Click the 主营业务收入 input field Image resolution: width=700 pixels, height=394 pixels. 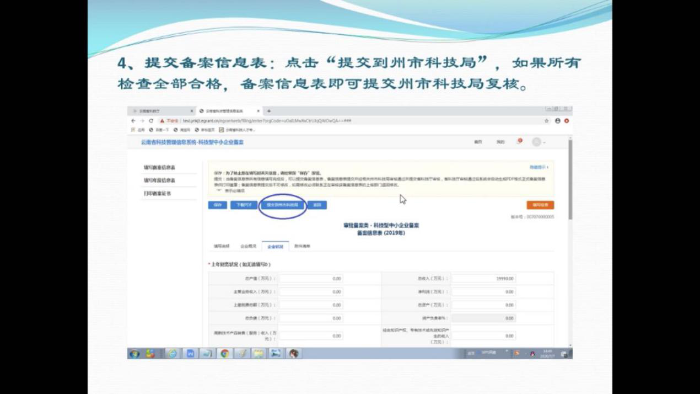[311, 292]
